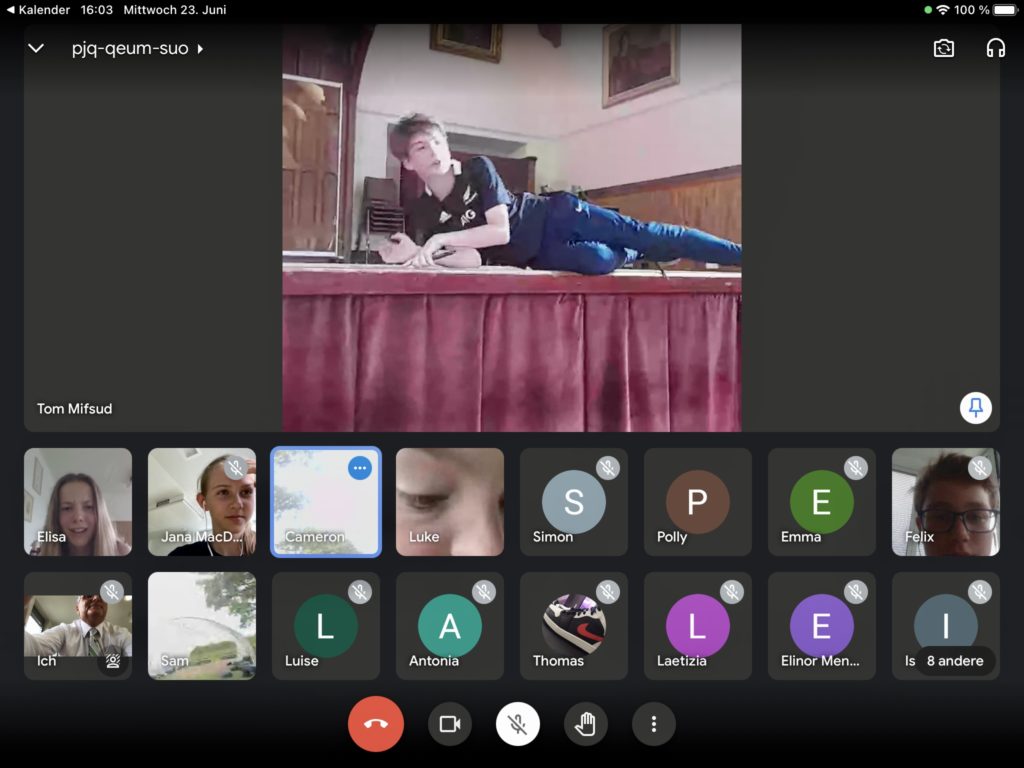Switch camera with the flip camera icon
This screenshot has height=768, width=1024.
coord(943,48)
